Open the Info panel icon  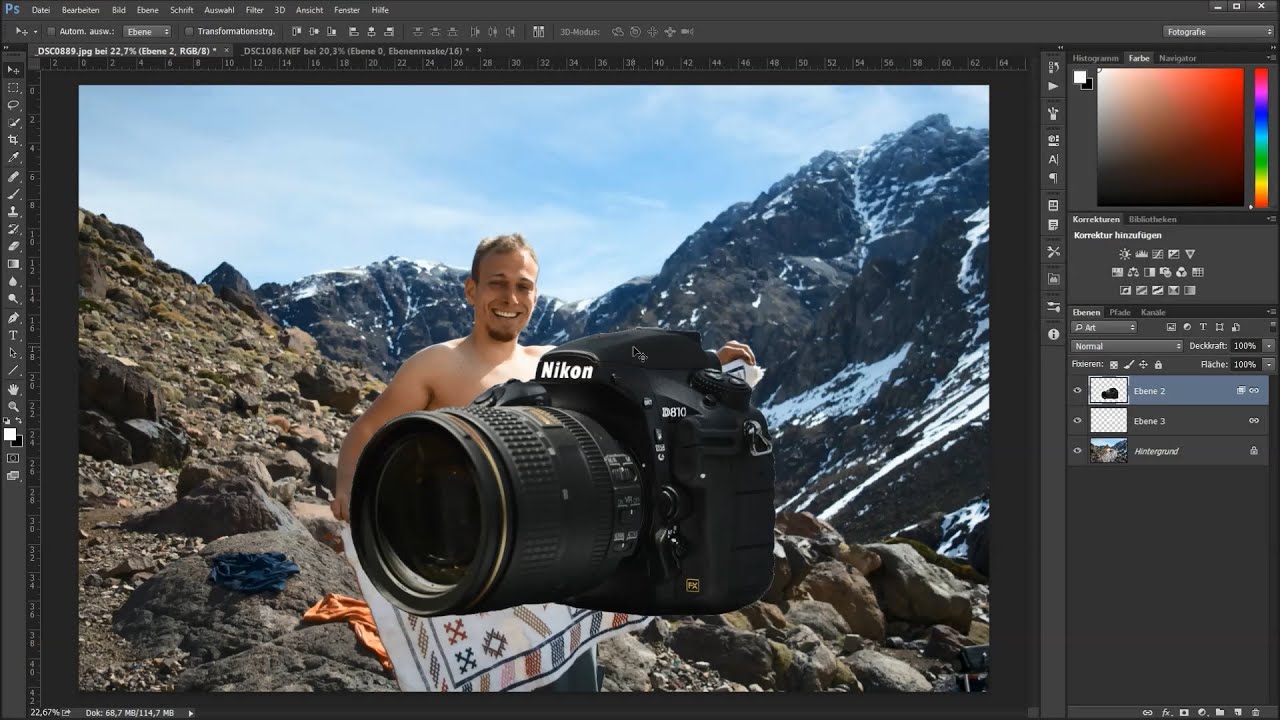pyautogui.click(x=1053, y=334)
